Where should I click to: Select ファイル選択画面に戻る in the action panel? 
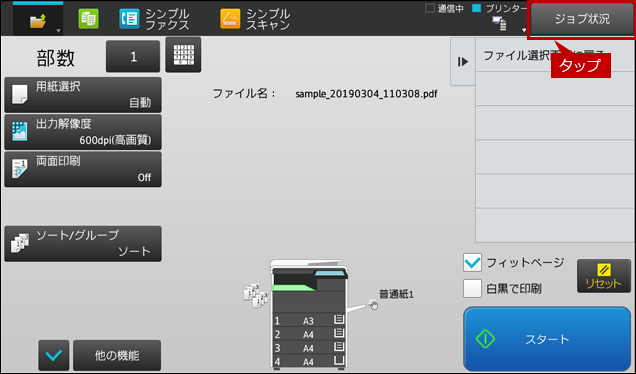[x=555, y=55]
